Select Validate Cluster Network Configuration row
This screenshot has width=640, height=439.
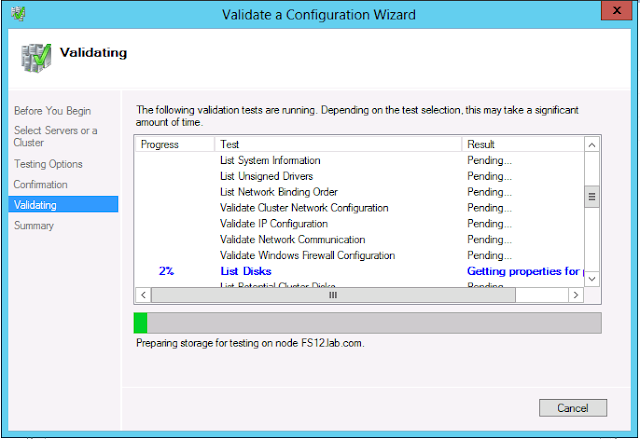(360, 208)
